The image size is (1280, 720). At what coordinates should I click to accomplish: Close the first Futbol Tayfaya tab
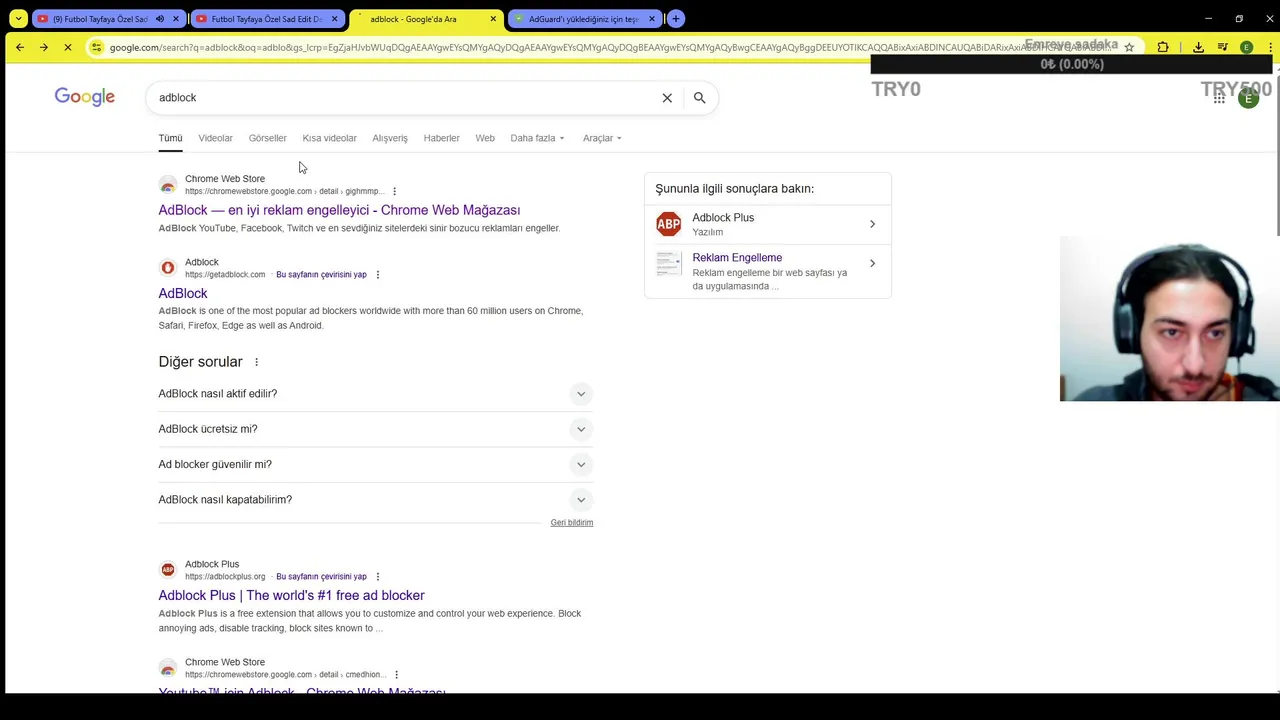[x=176, y=18]
